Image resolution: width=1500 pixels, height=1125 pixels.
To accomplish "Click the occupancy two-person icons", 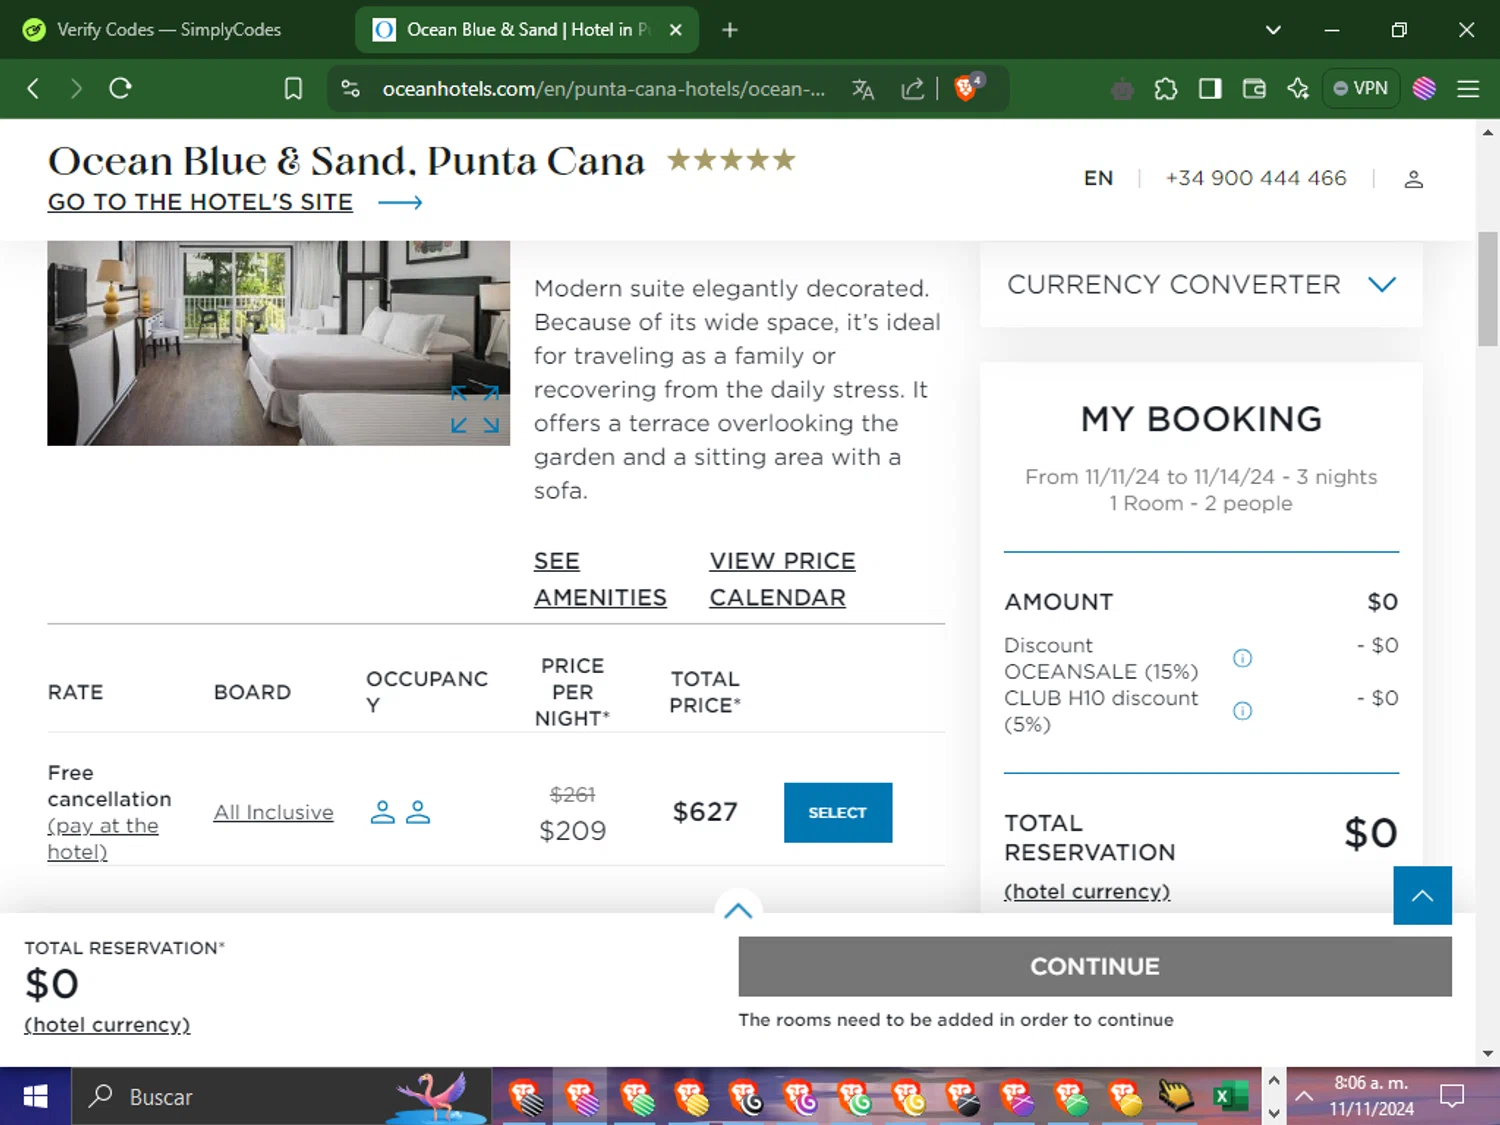I will click(400, 812).
